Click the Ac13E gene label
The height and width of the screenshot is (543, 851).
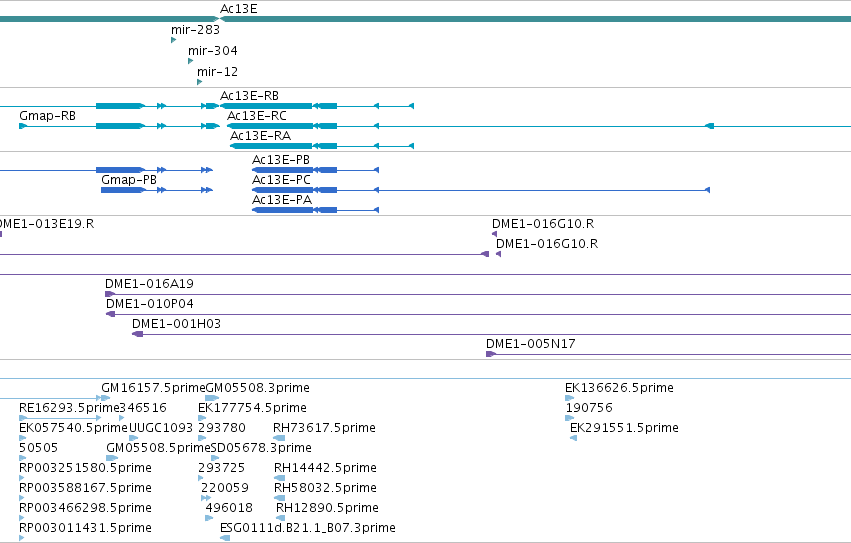[238, 9]
